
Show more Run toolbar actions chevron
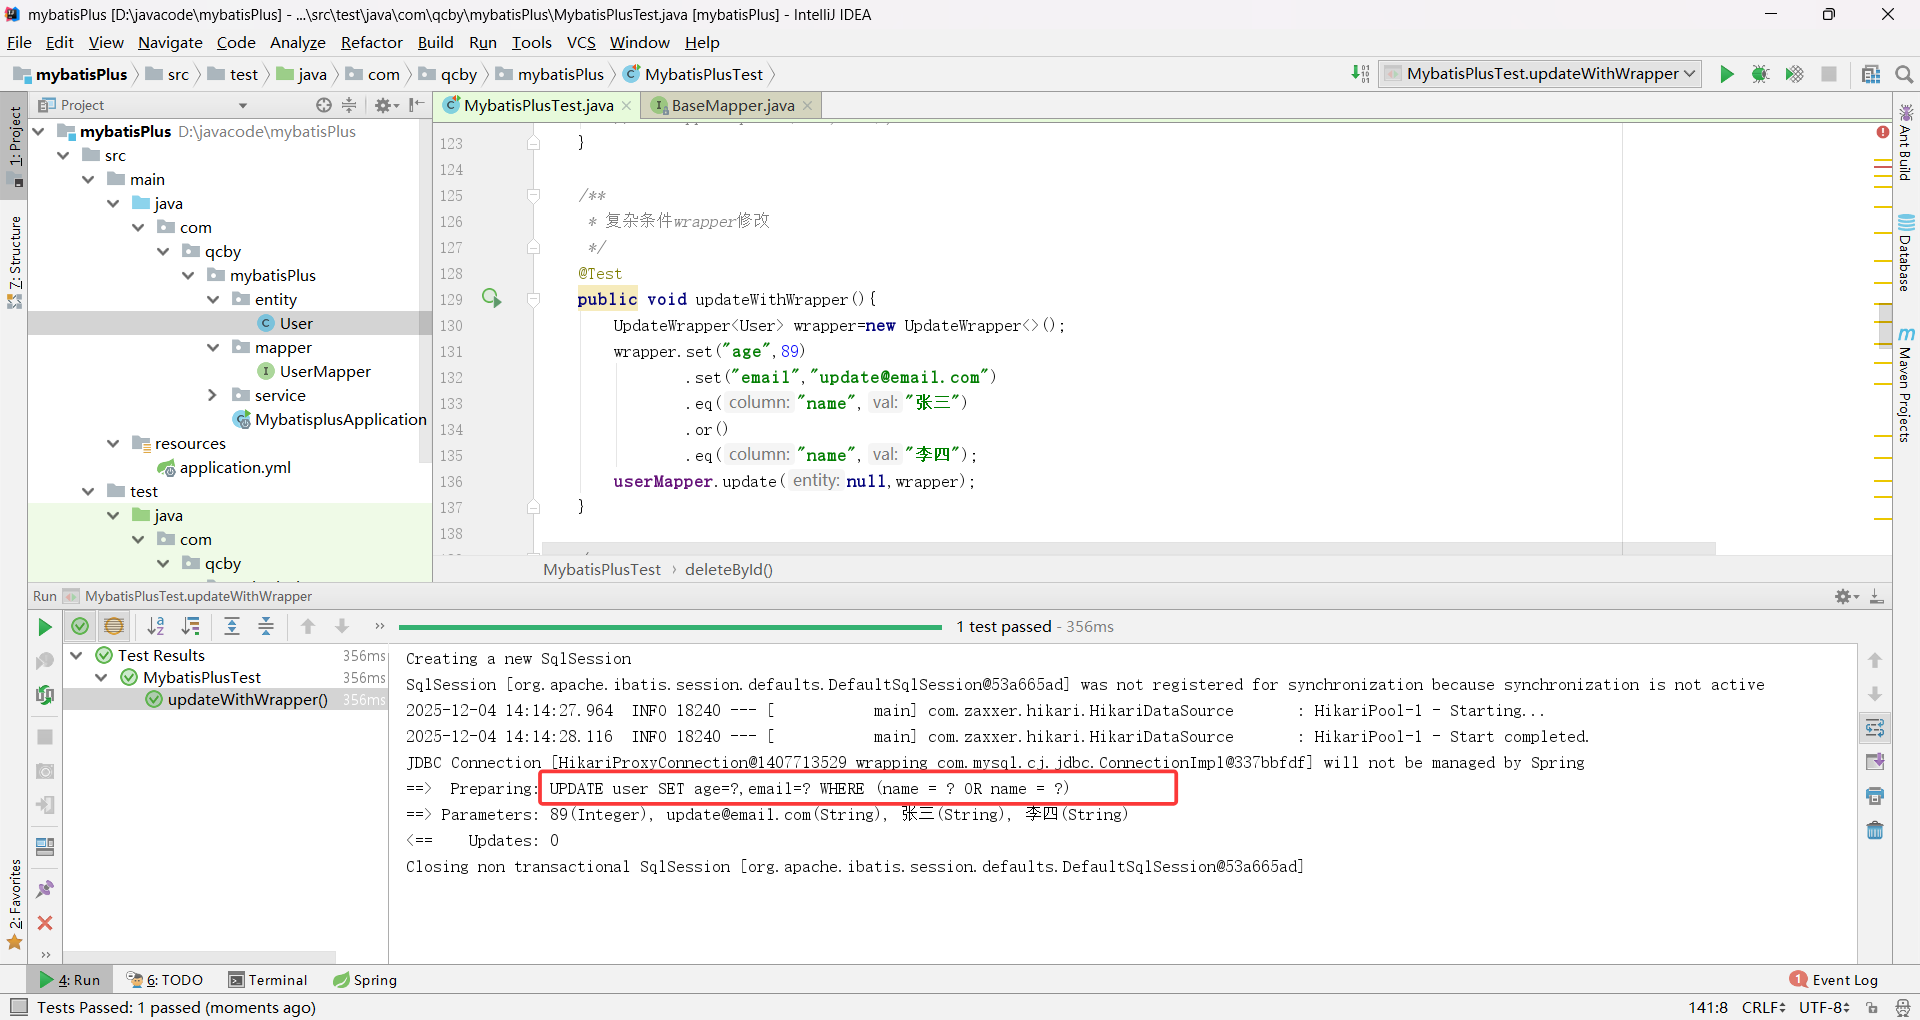379,627
